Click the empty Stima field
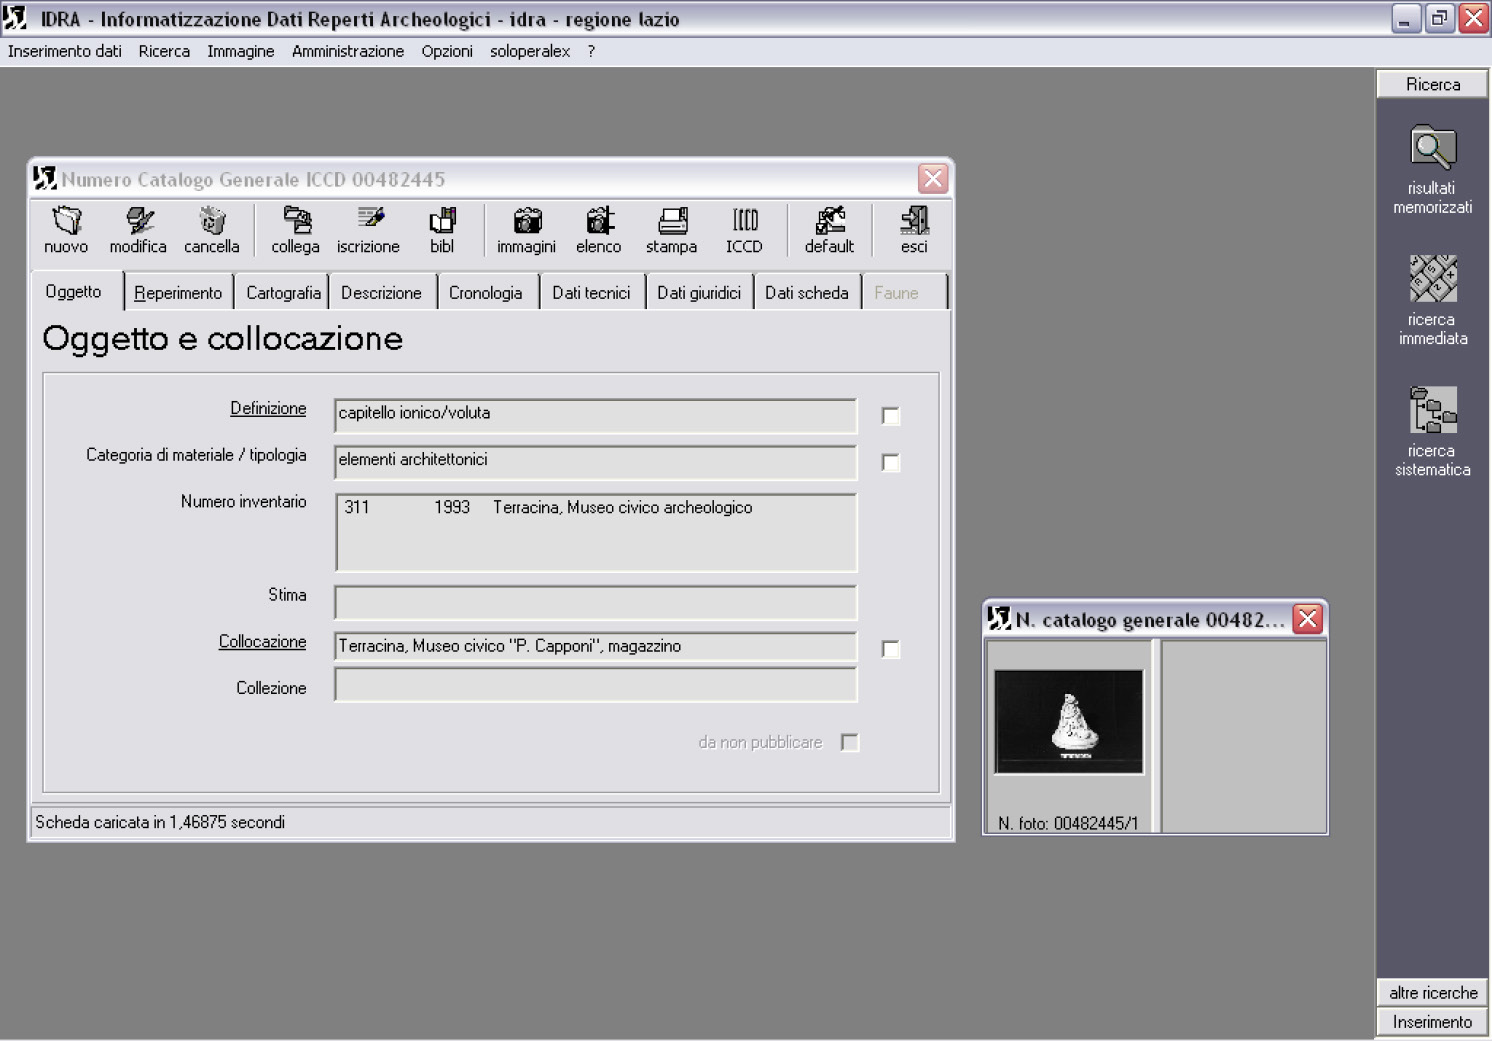The width and height of the screenshot is (1492, 1041). coord(595,602)
